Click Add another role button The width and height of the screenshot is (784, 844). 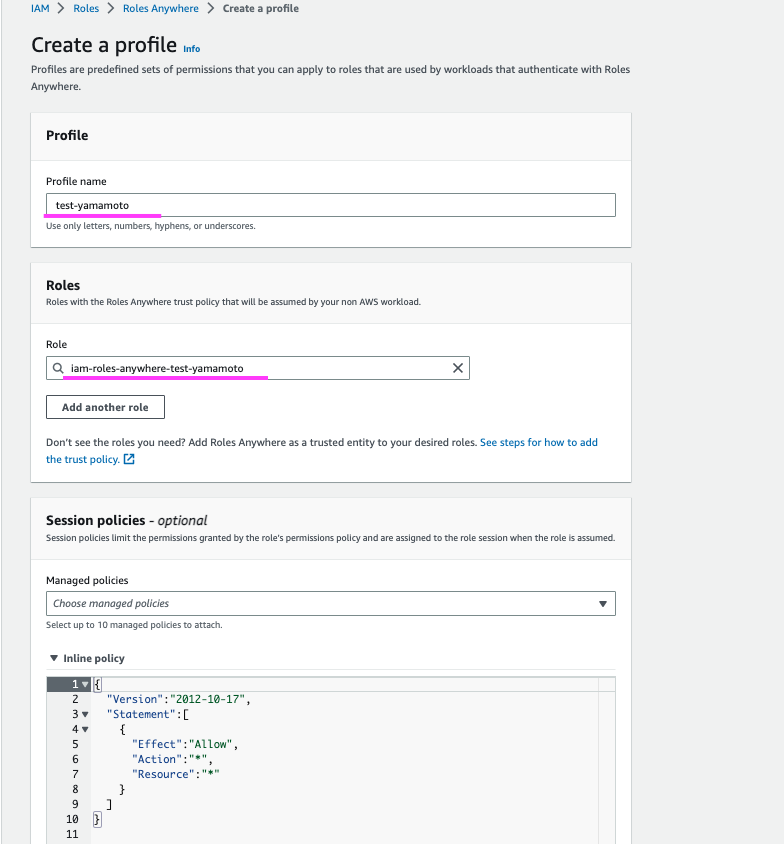pos(105,407)
